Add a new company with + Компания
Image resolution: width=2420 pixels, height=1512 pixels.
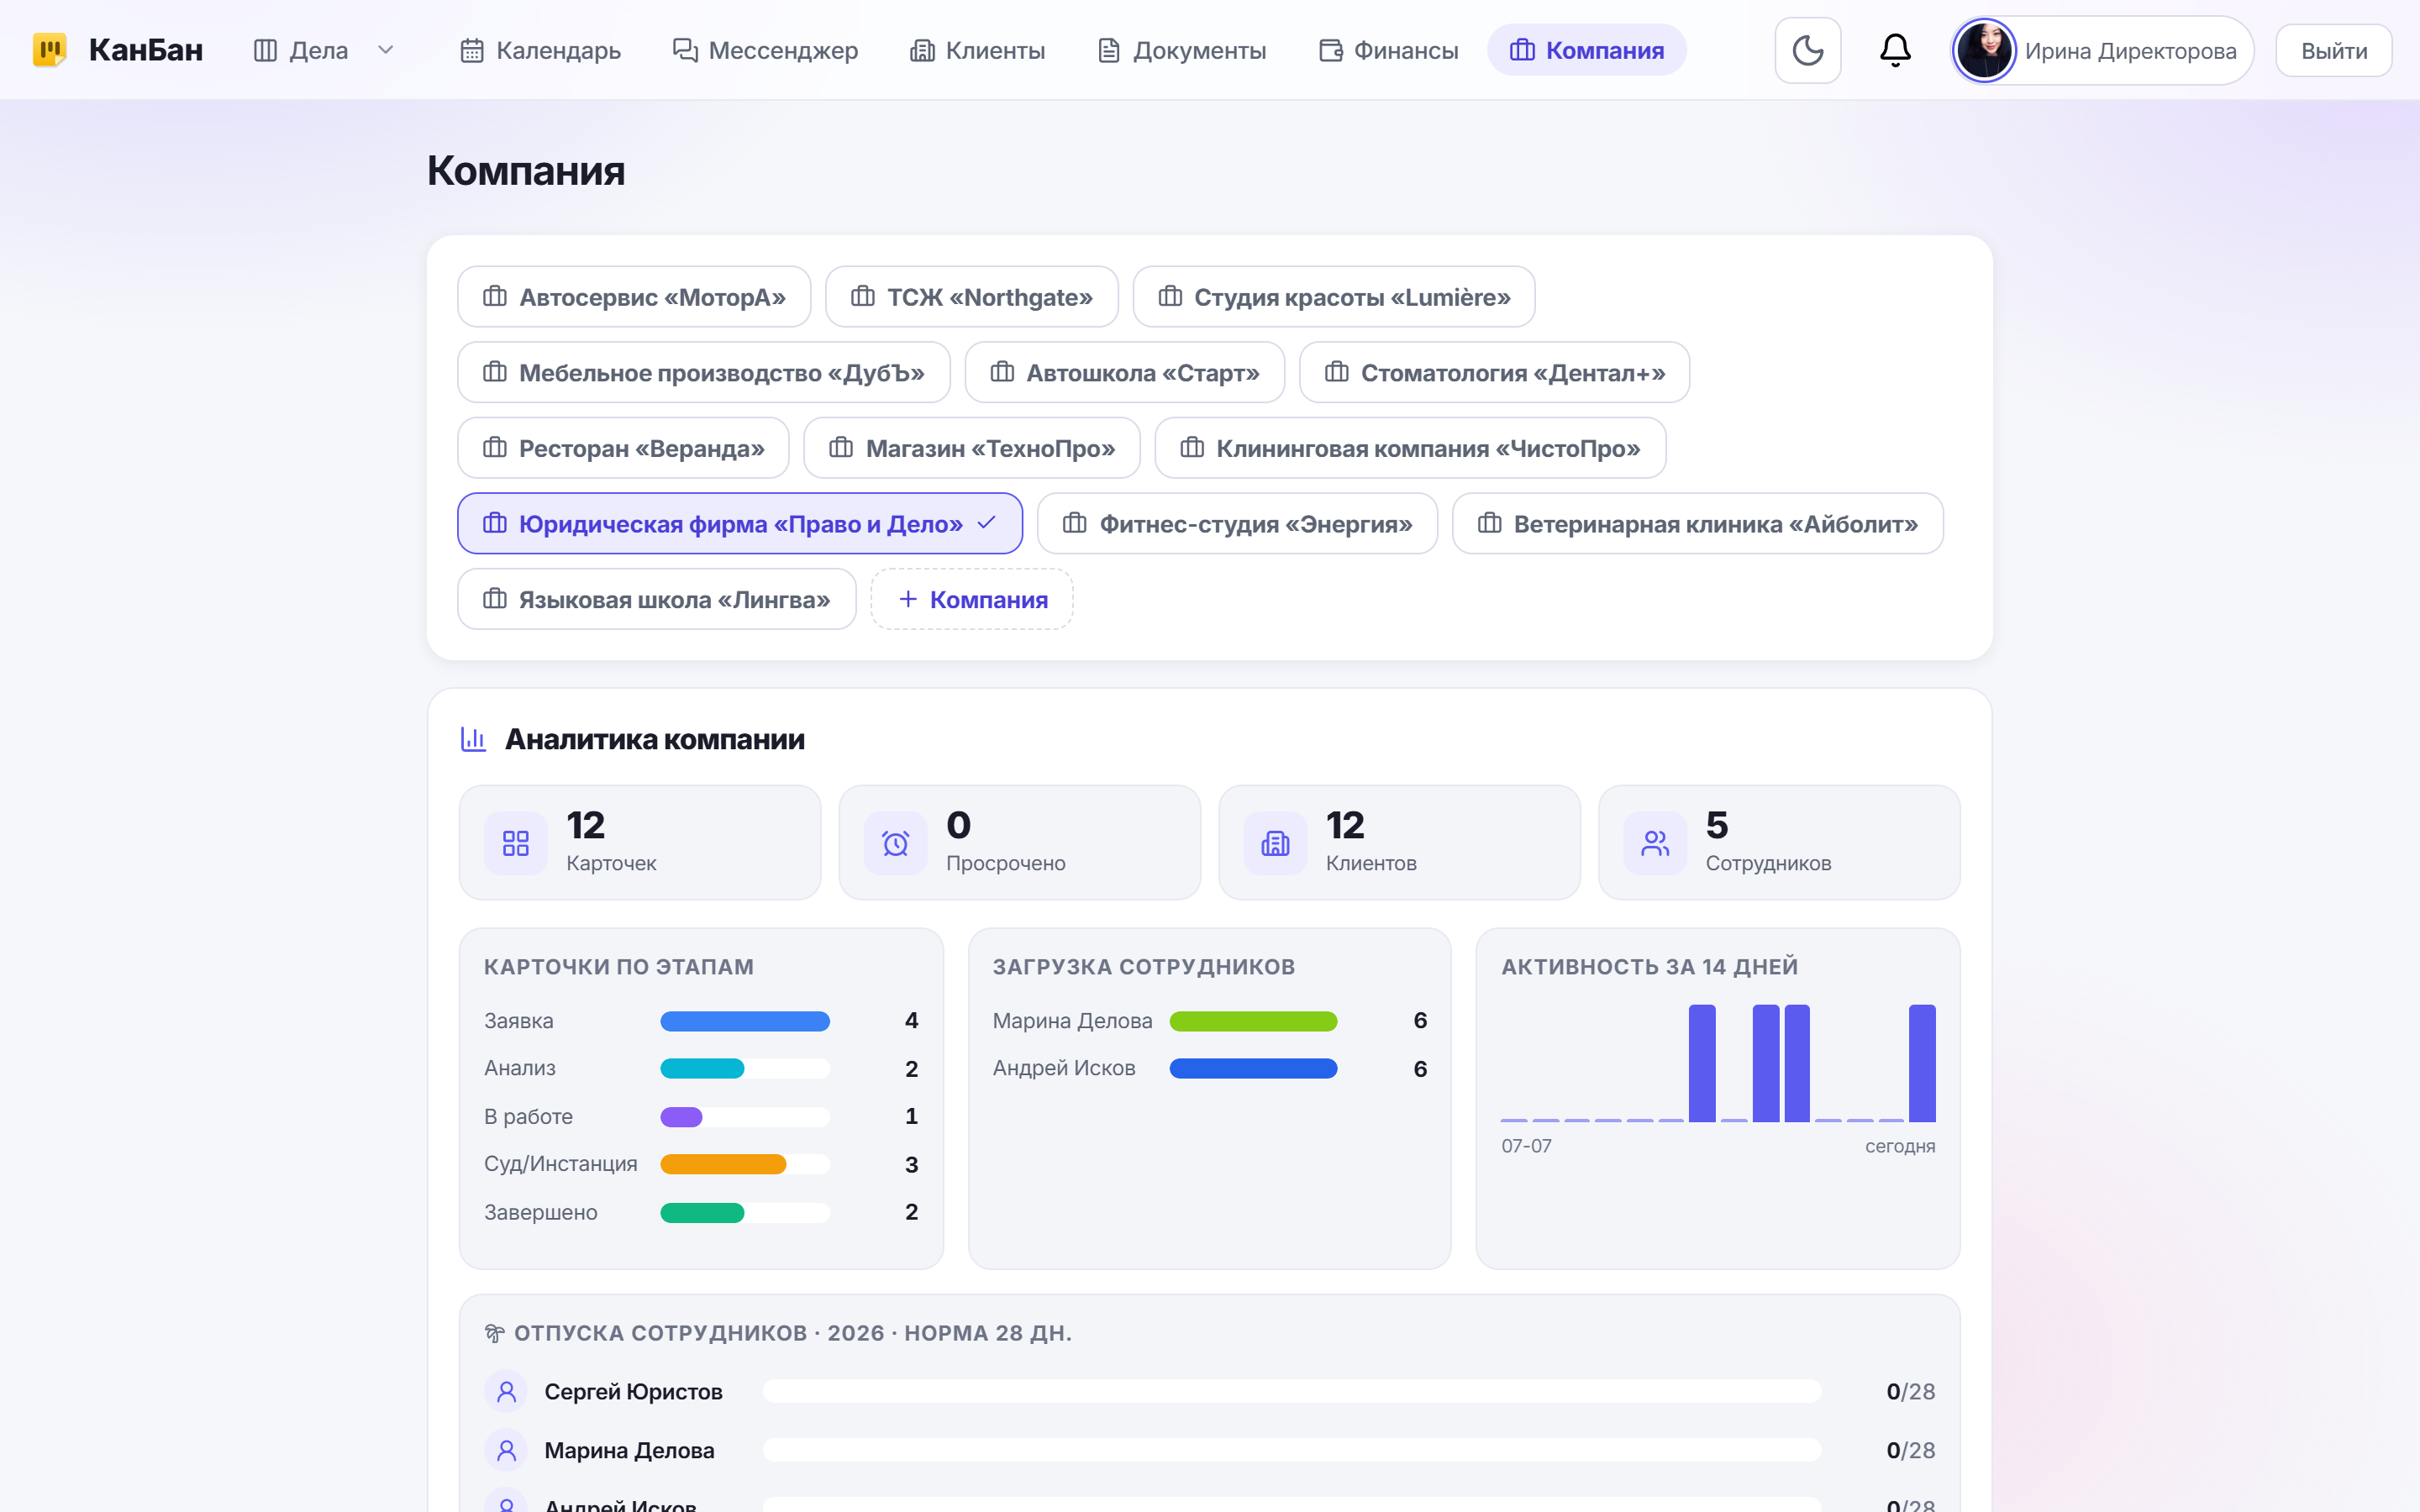click(972, 599)
